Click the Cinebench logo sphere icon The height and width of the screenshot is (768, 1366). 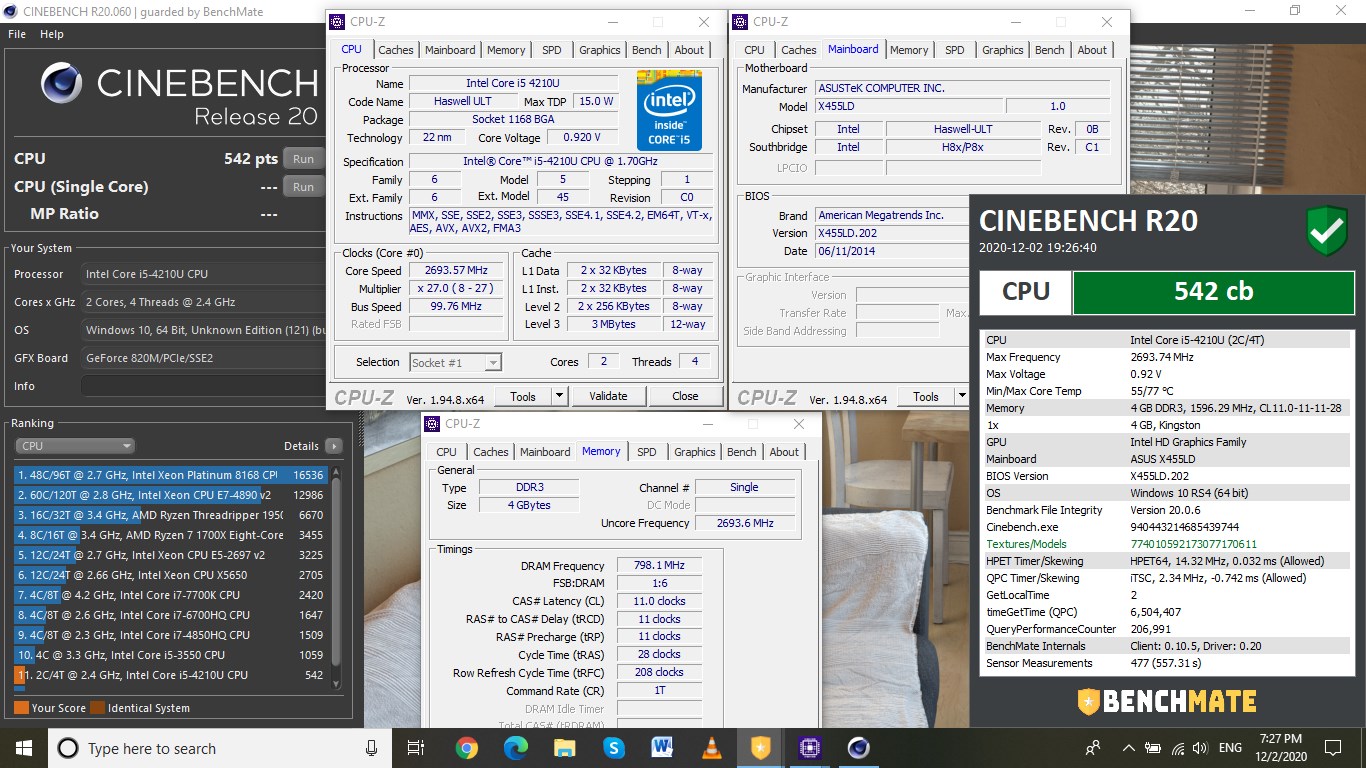coord(62,85)
